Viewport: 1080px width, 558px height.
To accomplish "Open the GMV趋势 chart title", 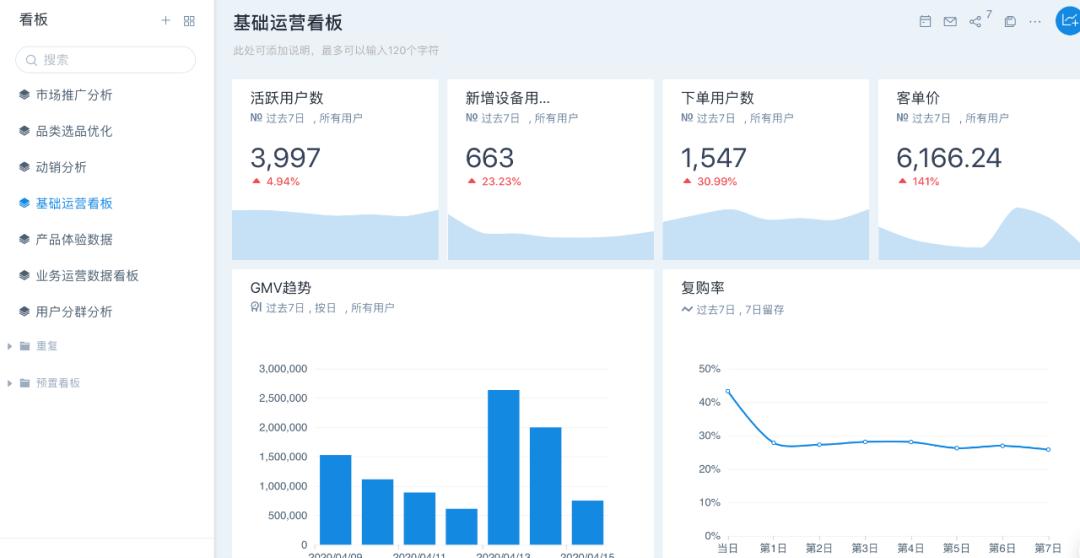I will [280, 288].
